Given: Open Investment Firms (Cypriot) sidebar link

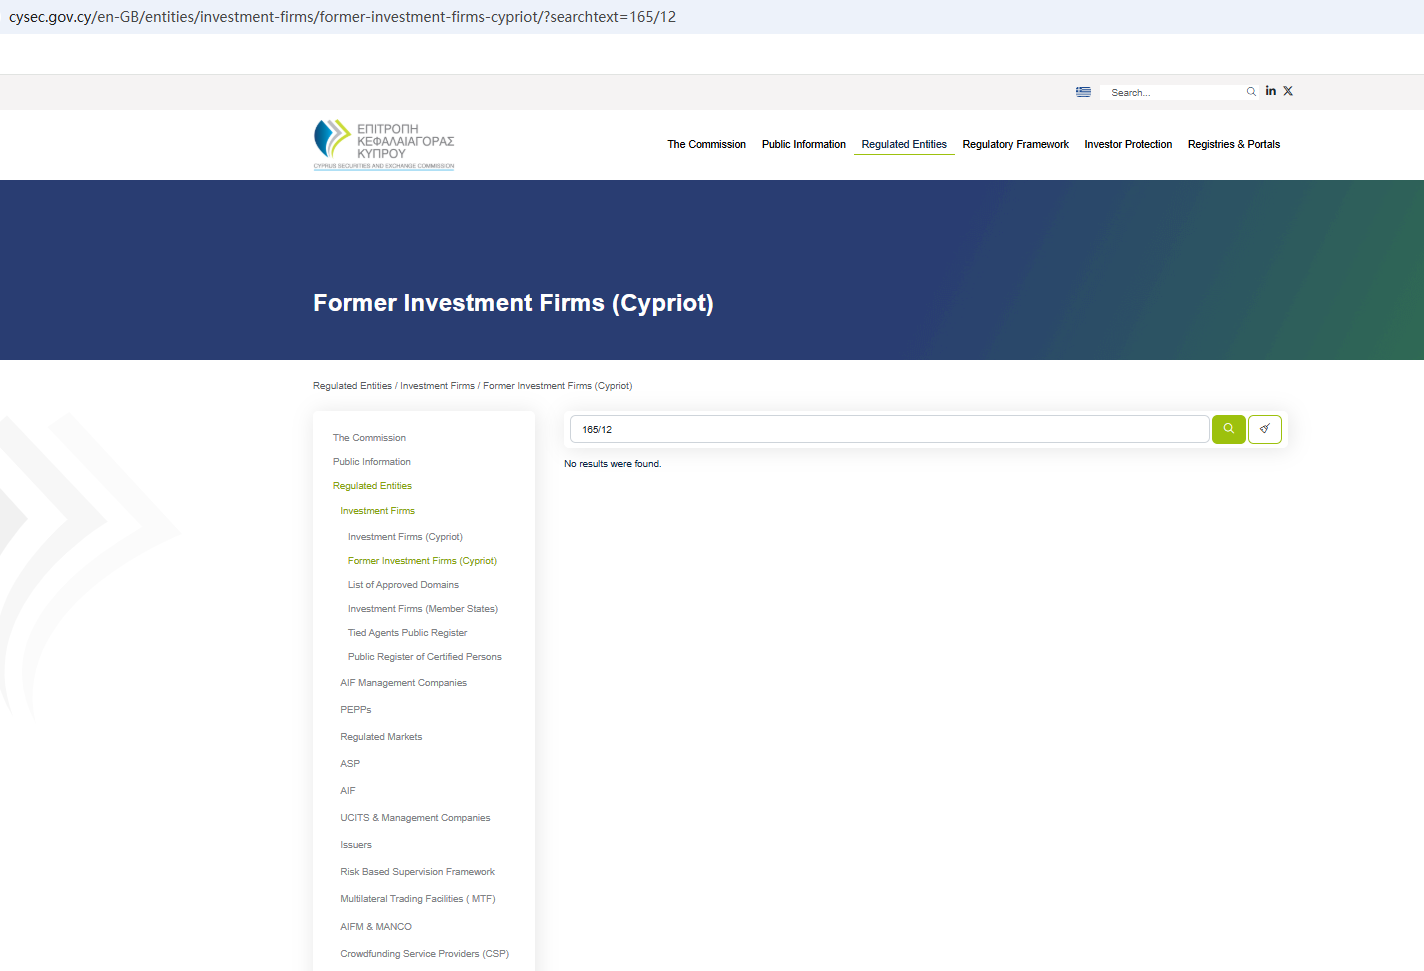Looking at the screenshot, I should tap(405, 537).
